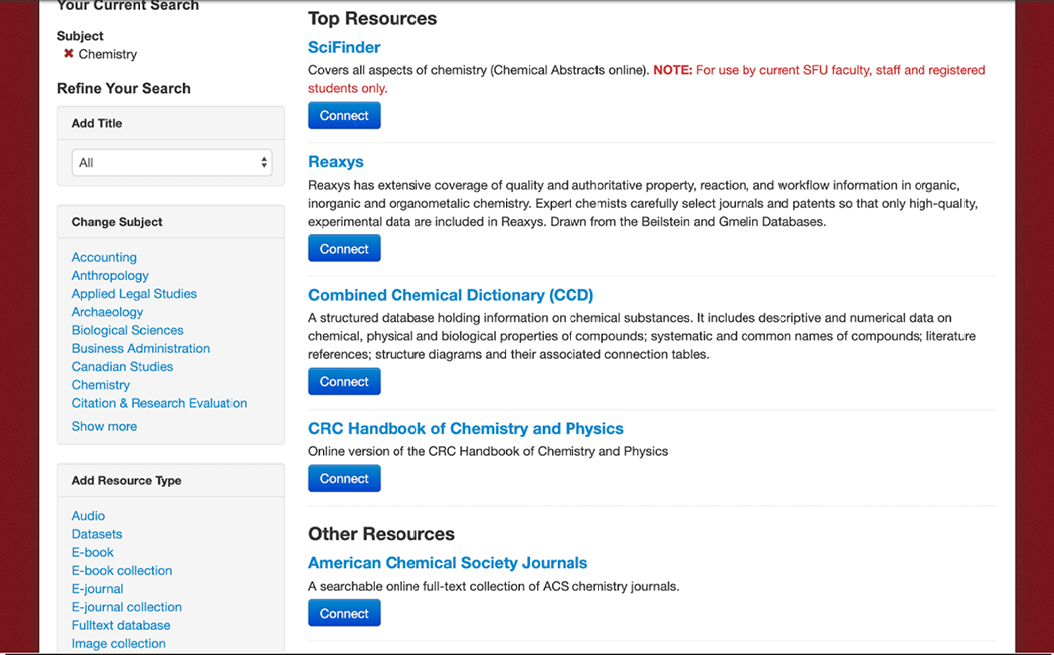Open the Combined Chemical Dictionary (CCD) page
This screenshot has width=1054, height=655.
point(450,295)
